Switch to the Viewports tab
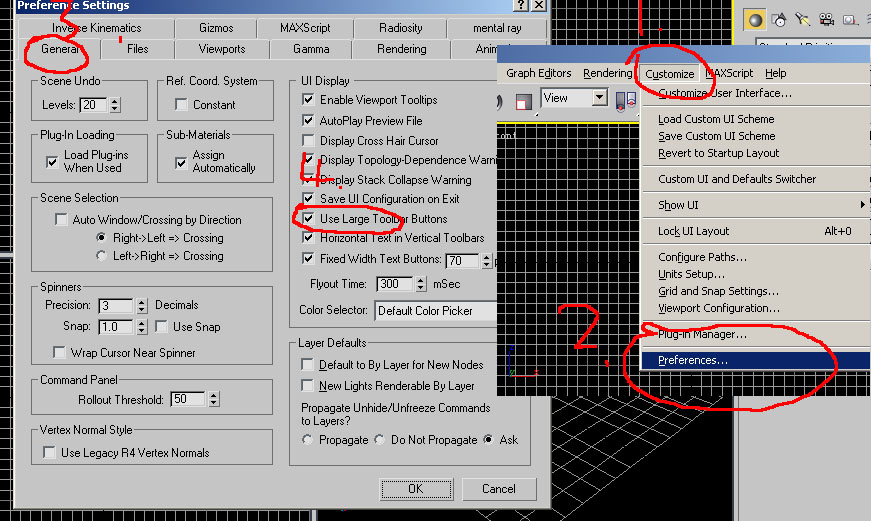 pos(222,49)
